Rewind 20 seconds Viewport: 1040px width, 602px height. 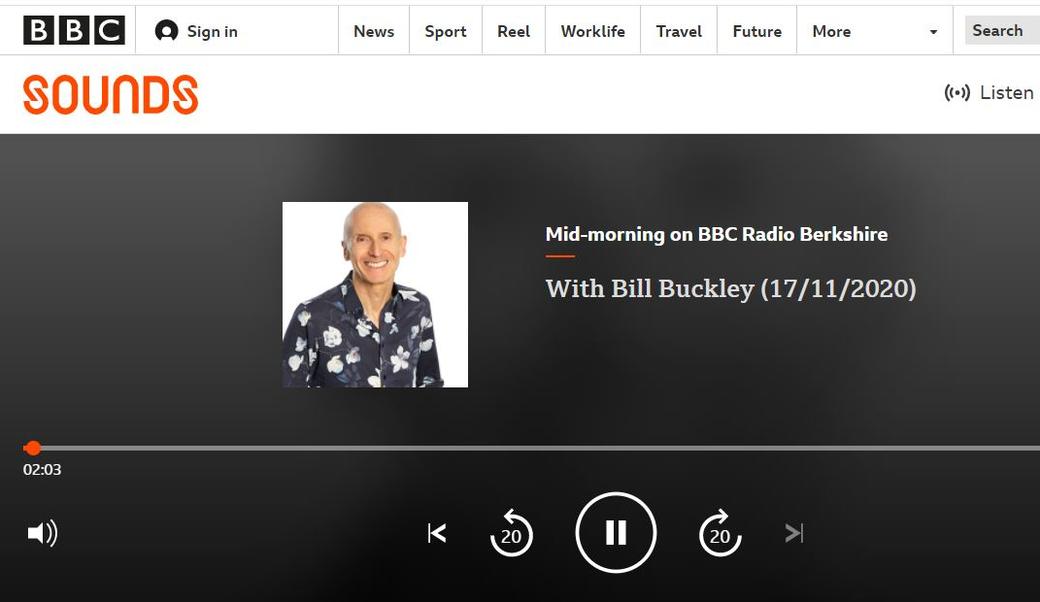click(511, 533)
